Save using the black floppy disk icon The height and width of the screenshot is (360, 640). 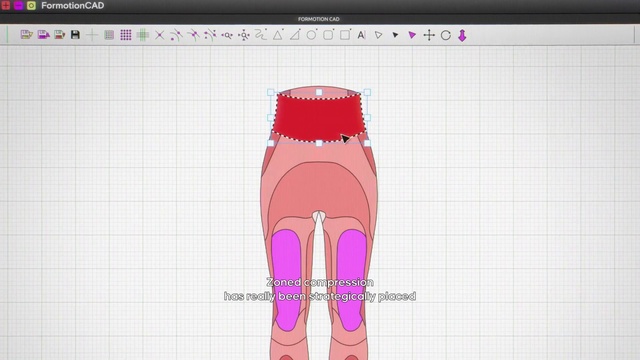pos(75,35)
